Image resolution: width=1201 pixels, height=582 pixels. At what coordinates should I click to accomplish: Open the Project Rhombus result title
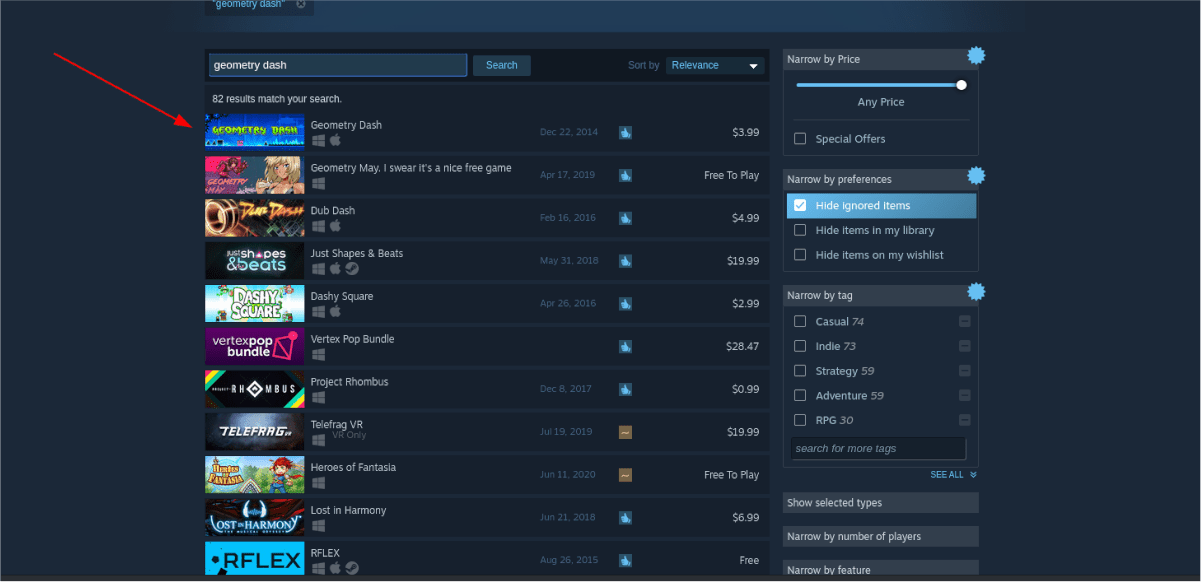coord(349,382)
